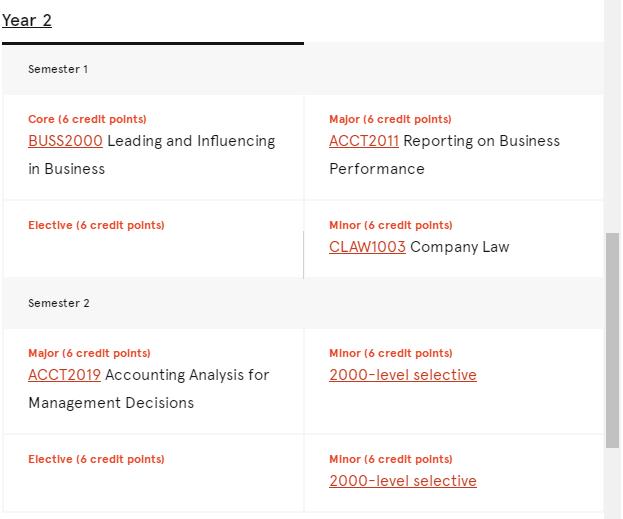Open the ACCT2011 unit link
The width and height of the screenshot is (623, 519).
[x=364, y=141]
